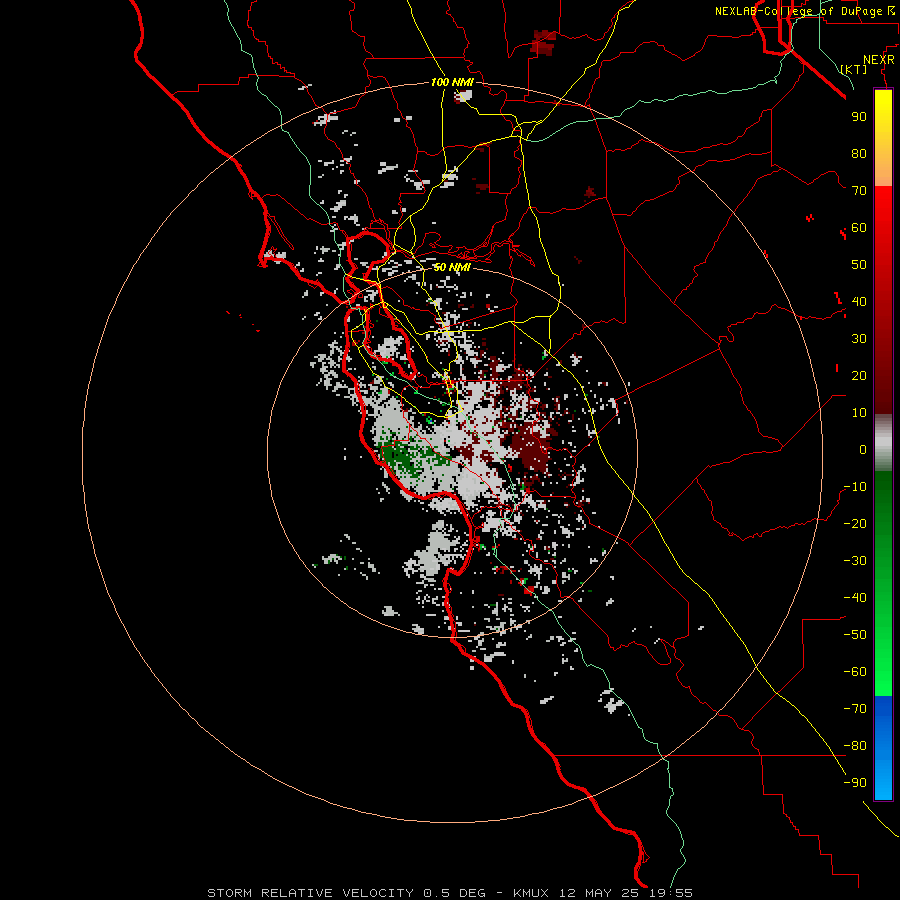Click the "40" color bar scale label
This screenshot has height=900, width=900.
(859, 301)
